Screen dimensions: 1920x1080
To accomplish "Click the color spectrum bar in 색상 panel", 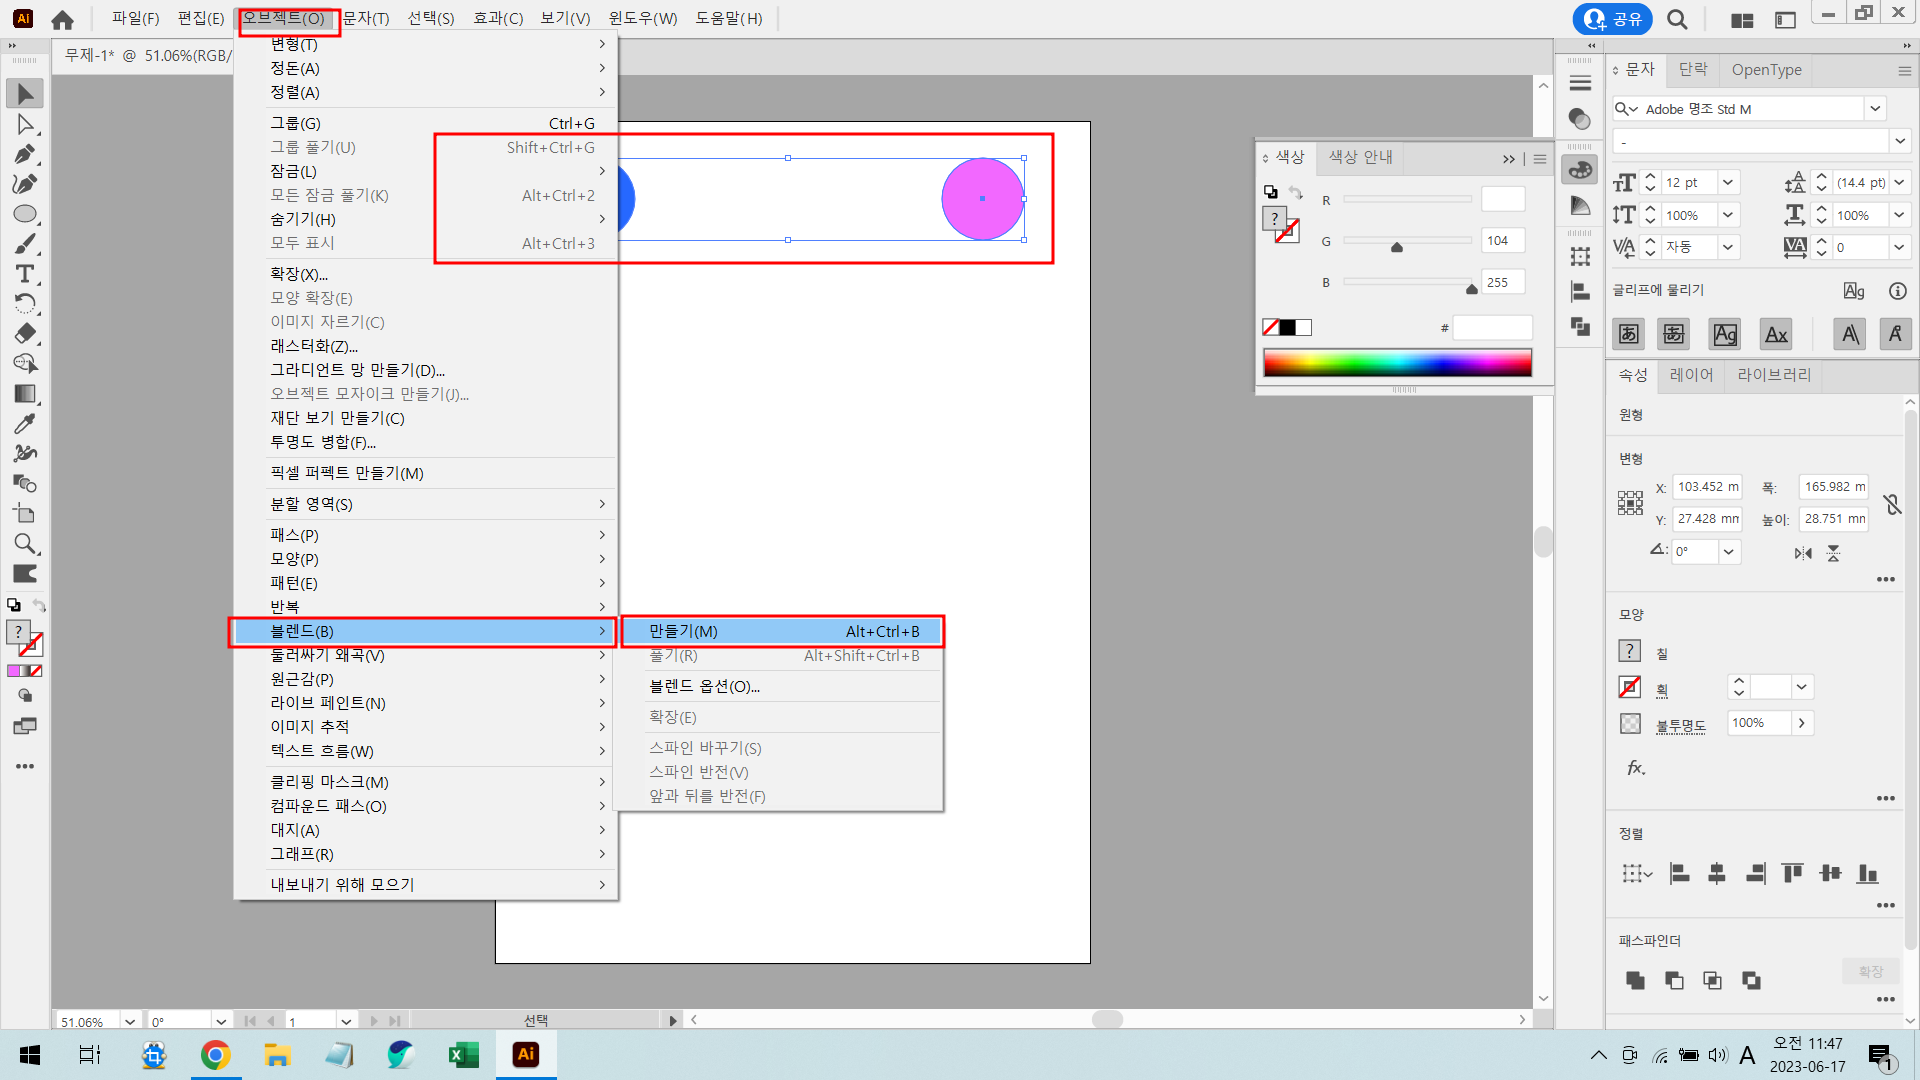I will [x=1397, y=363].
